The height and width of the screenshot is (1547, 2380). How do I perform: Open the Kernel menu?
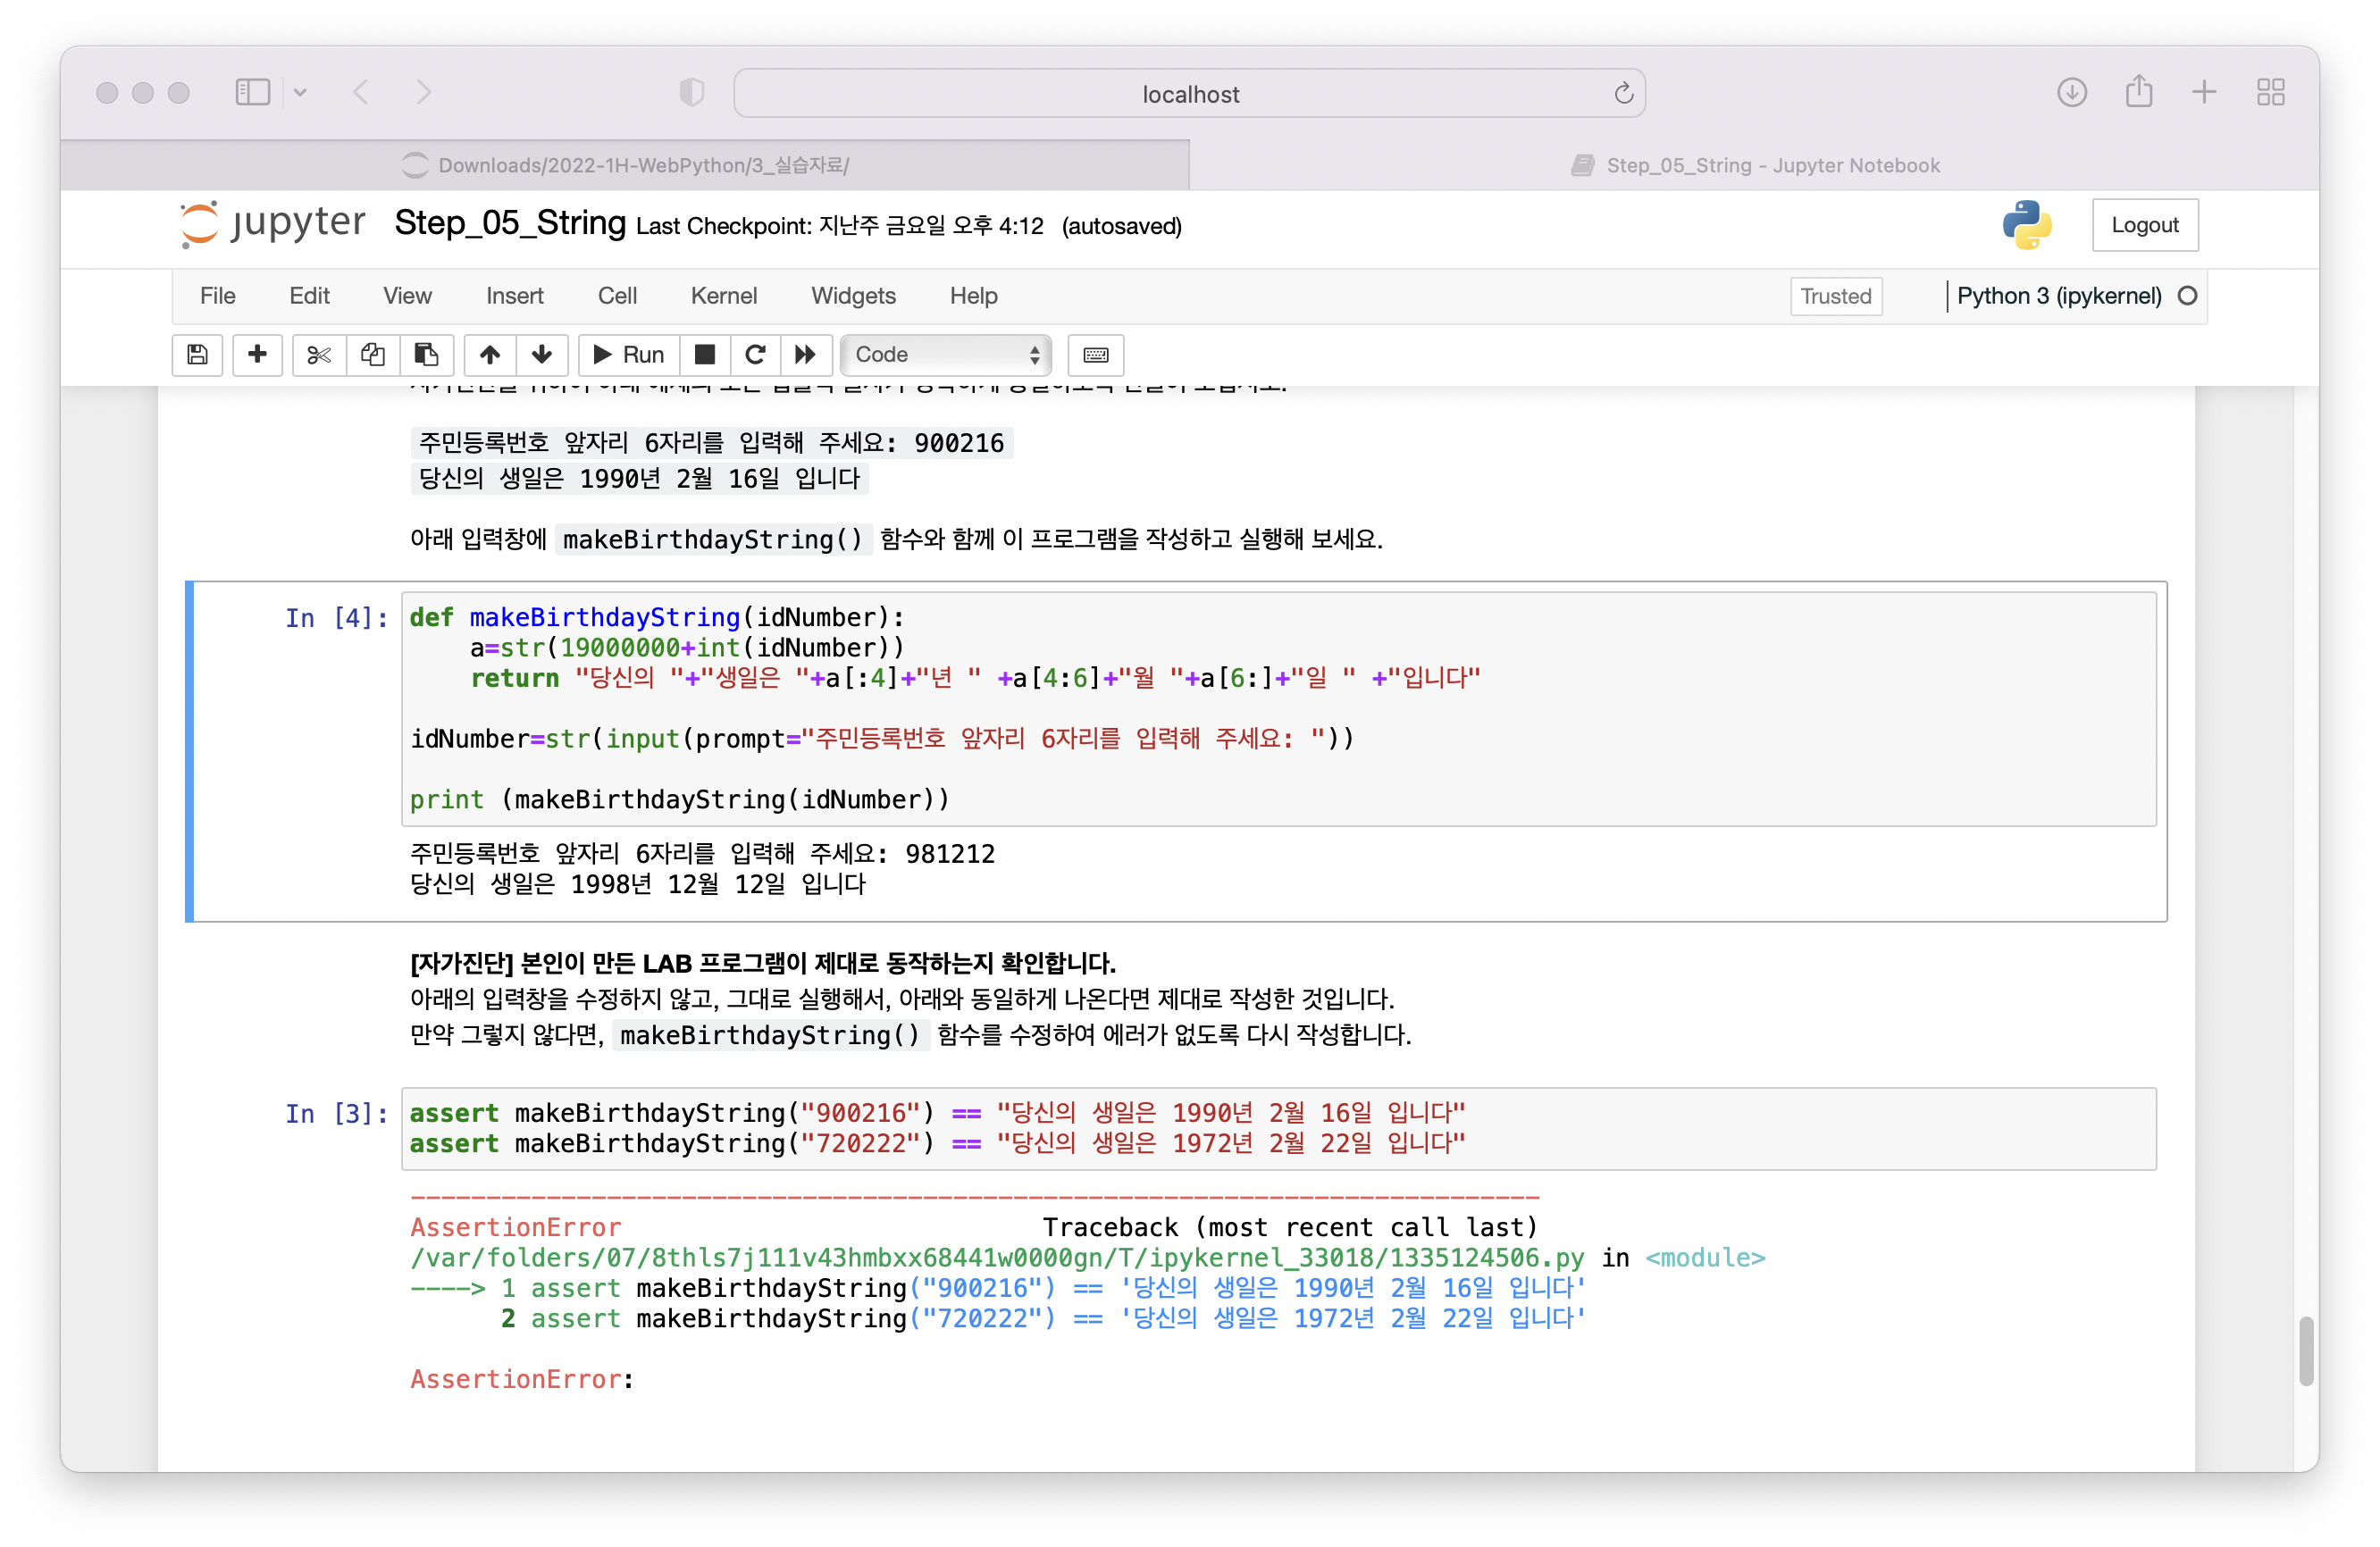click(724, 296)
